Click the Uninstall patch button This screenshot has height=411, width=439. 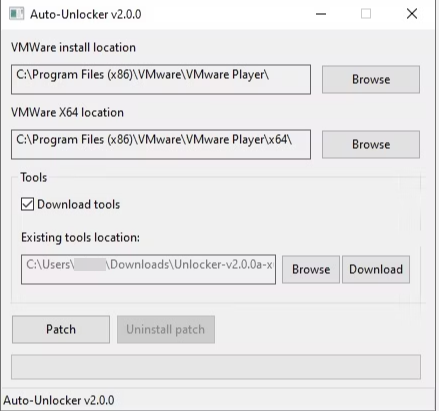point(166,329)
